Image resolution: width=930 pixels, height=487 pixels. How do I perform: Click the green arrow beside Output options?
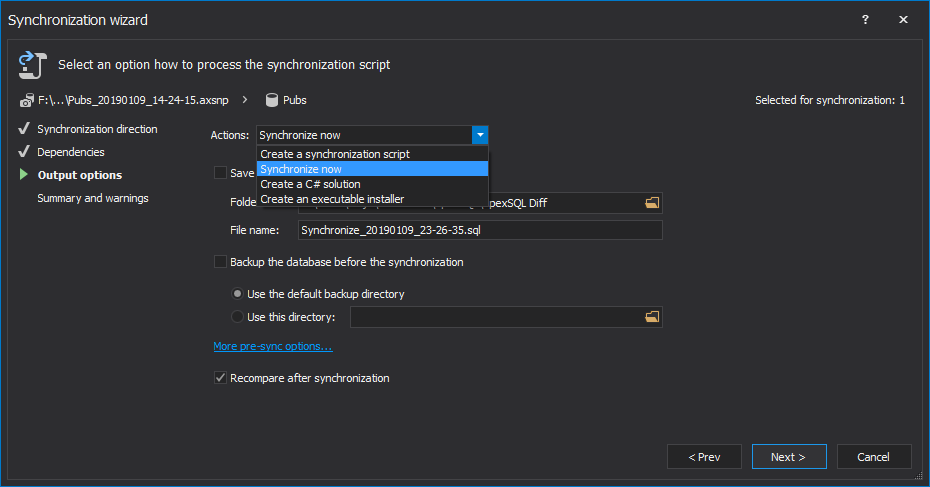click(x=24, y=175)
